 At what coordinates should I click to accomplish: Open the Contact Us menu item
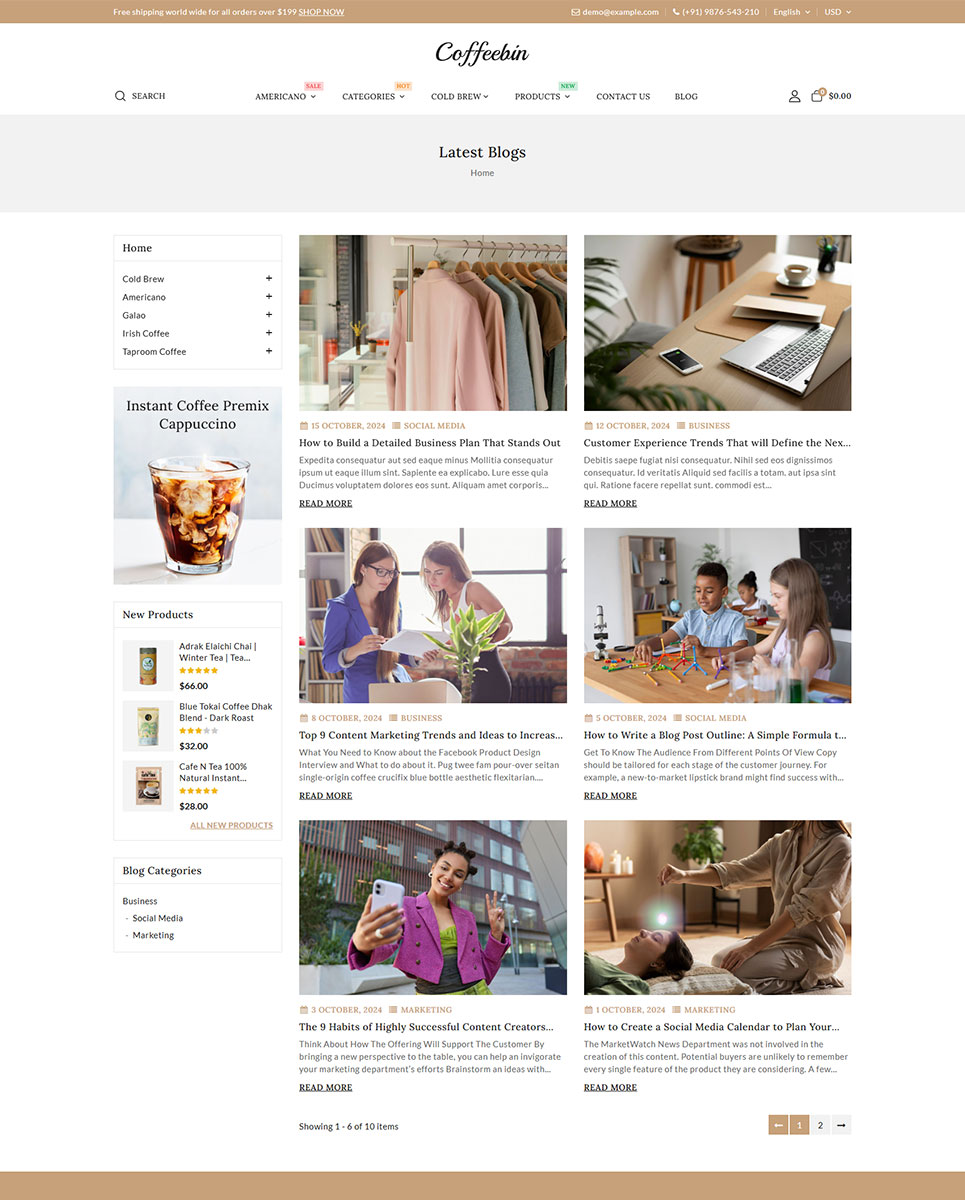pos(623,97)
